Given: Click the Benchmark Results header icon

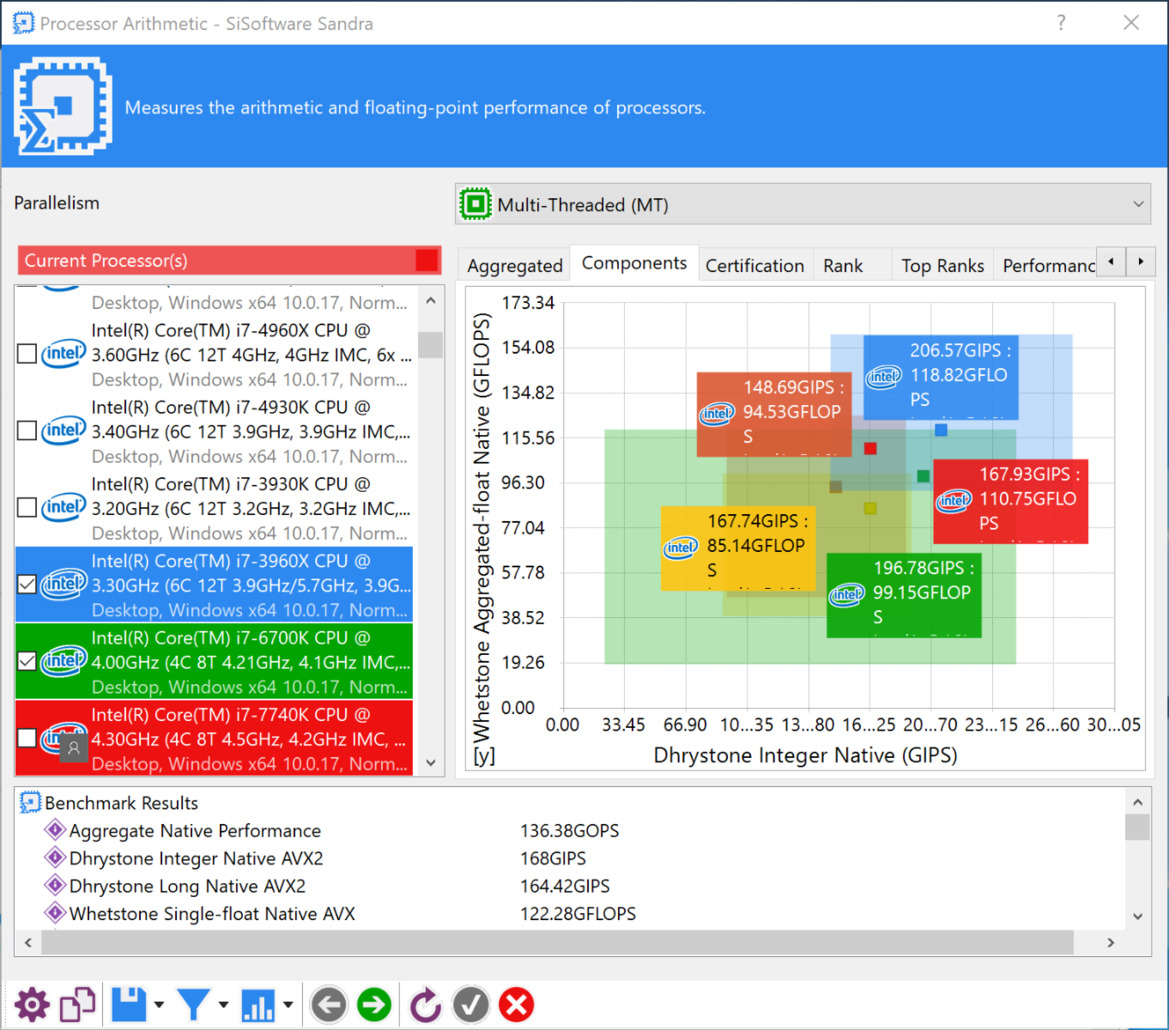Looking at the screenshot, I should [30, 803].
